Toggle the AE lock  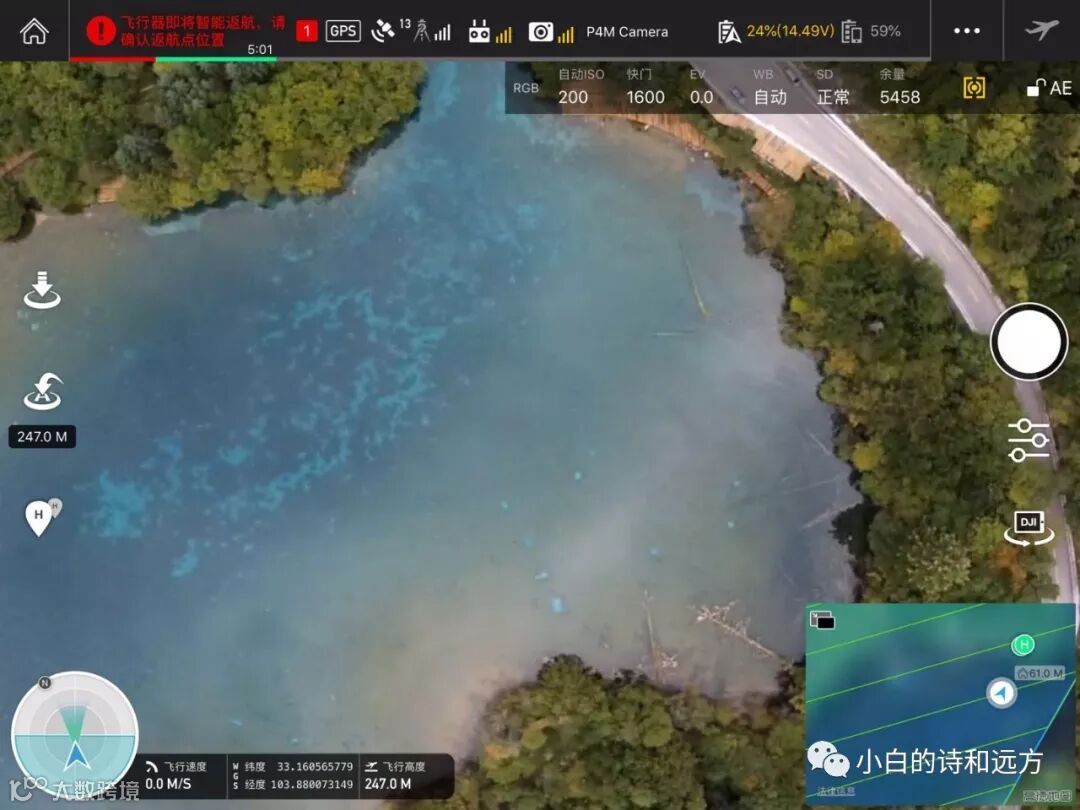pos(1049,88)
